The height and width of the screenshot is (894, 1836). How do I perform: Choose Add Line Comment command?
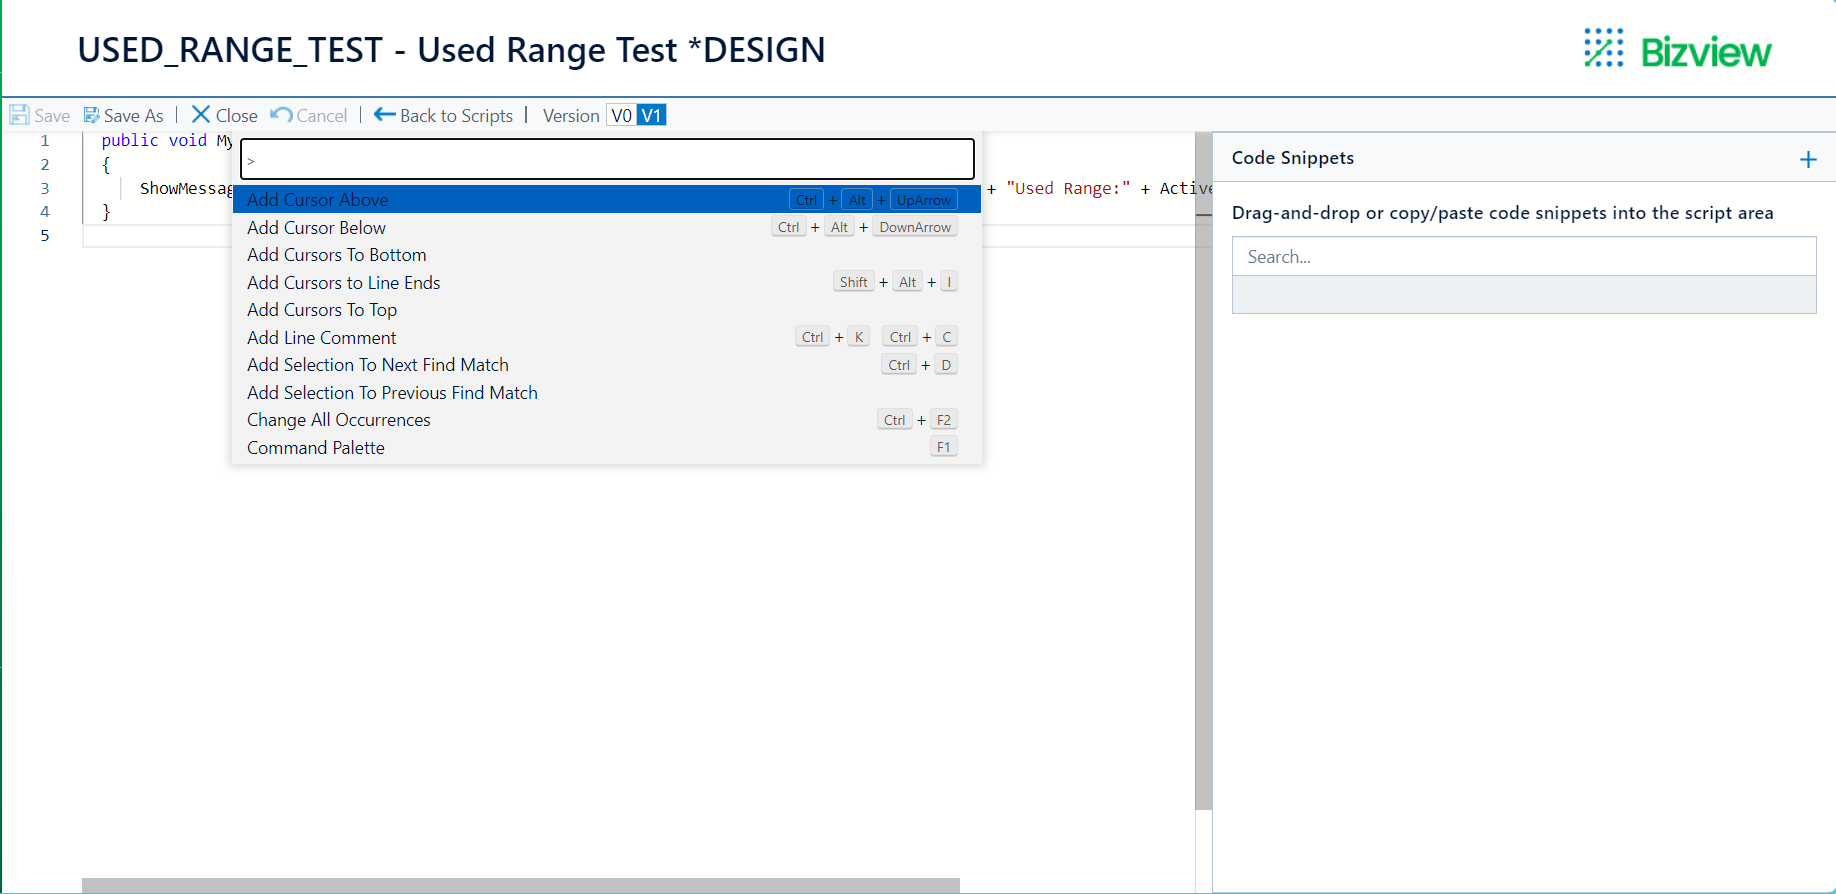[607, 337]
